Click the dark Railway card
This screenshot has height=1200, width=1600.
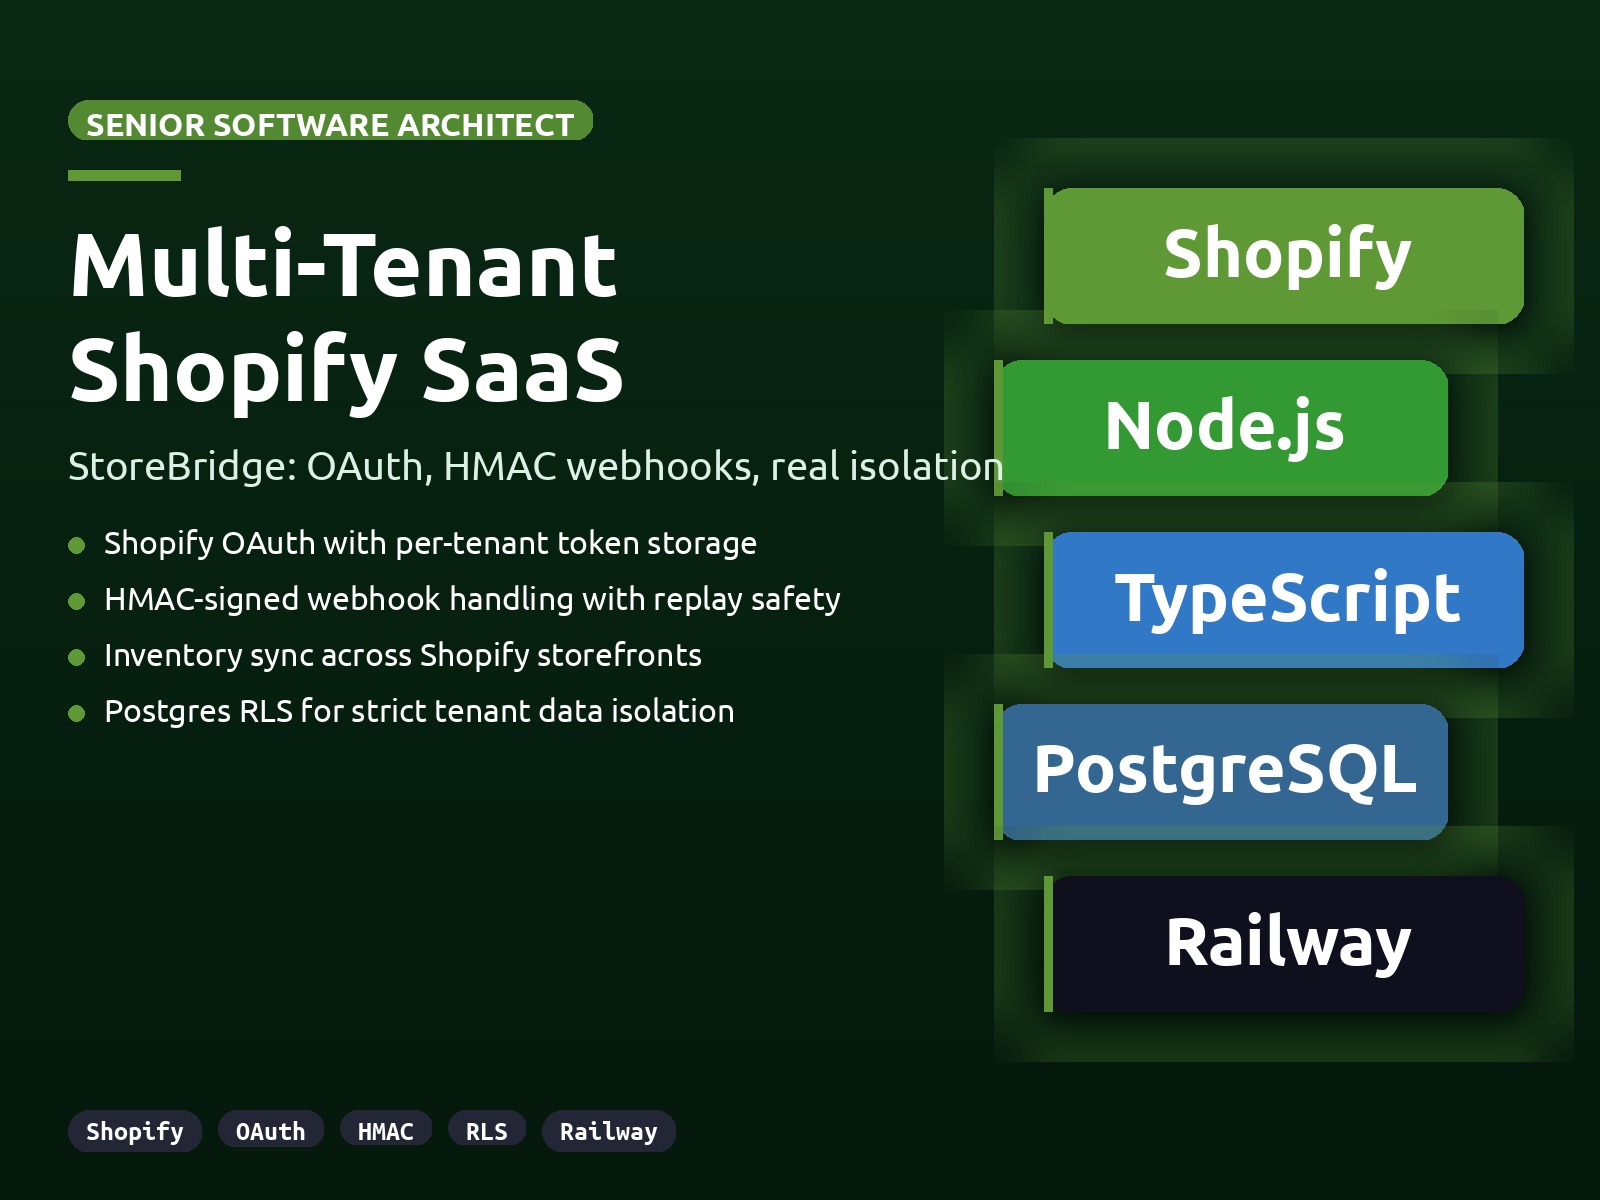coord(1286,943)
